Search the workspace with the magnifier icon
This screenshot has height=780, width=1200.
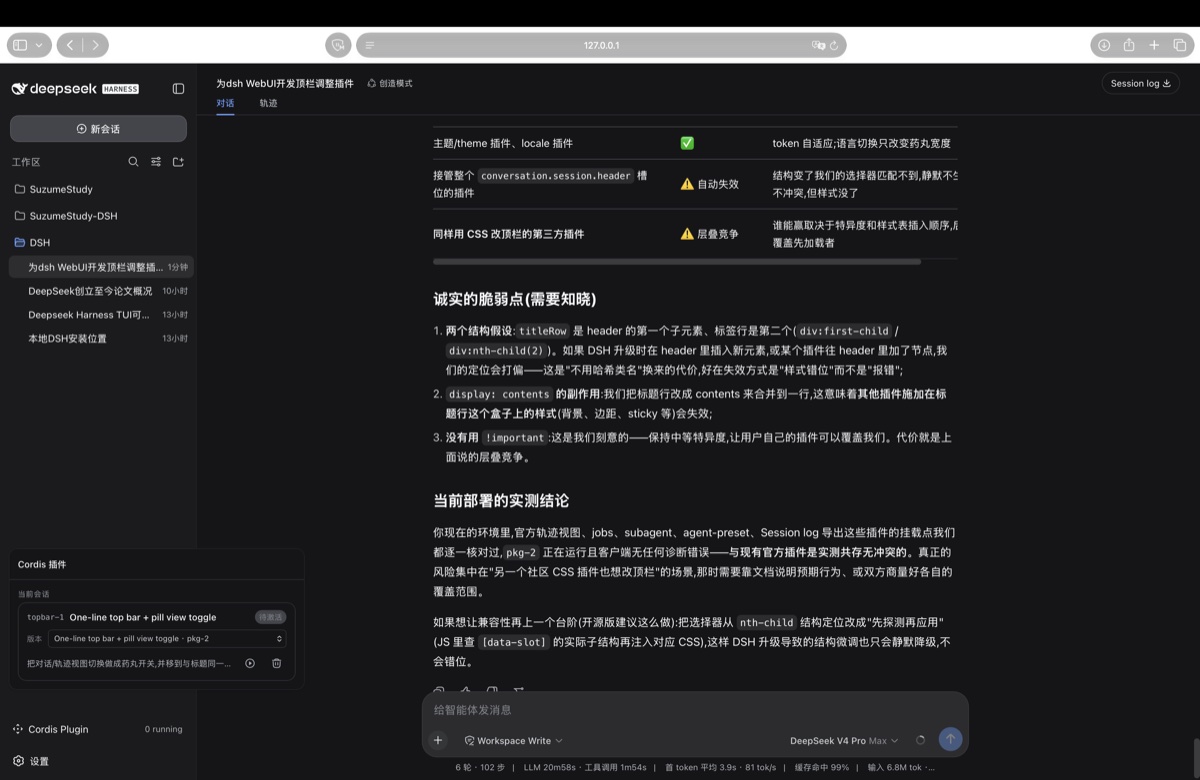click(x=133, y=161)
